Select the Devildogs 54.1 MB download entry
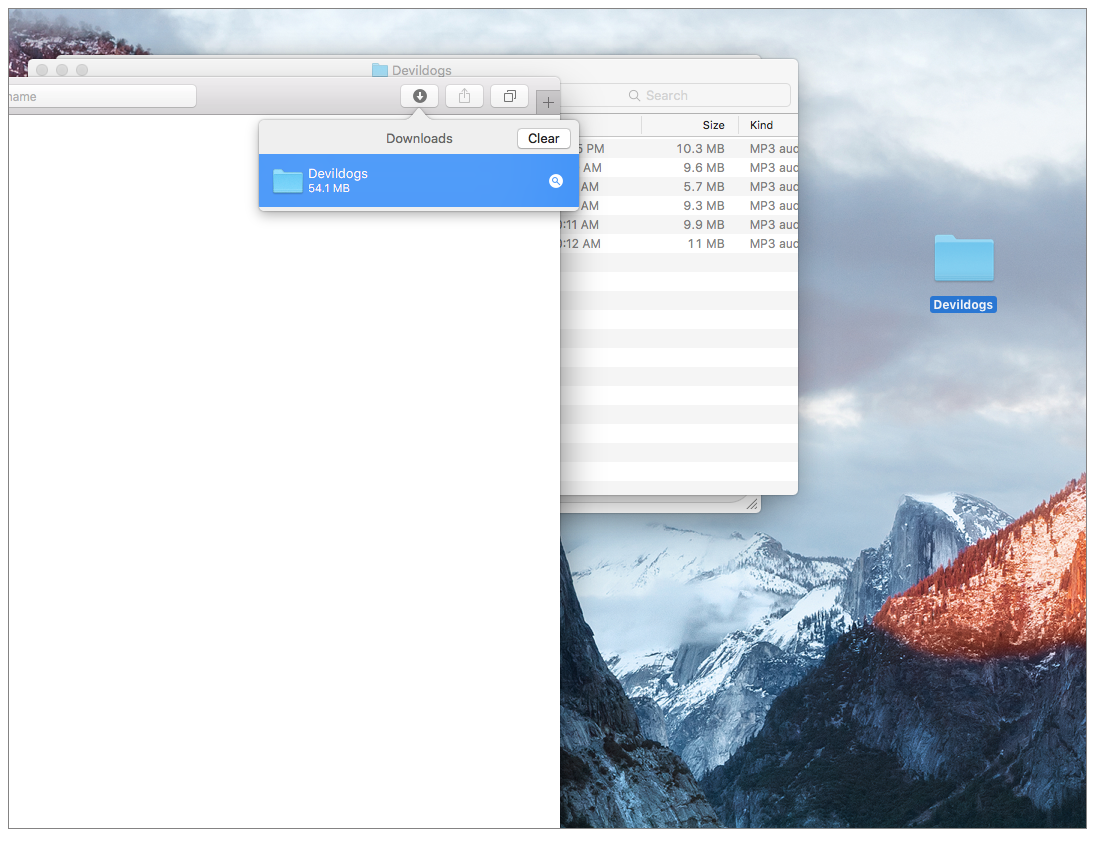This screenshot has width=1097, height=842. coord(400,181)
